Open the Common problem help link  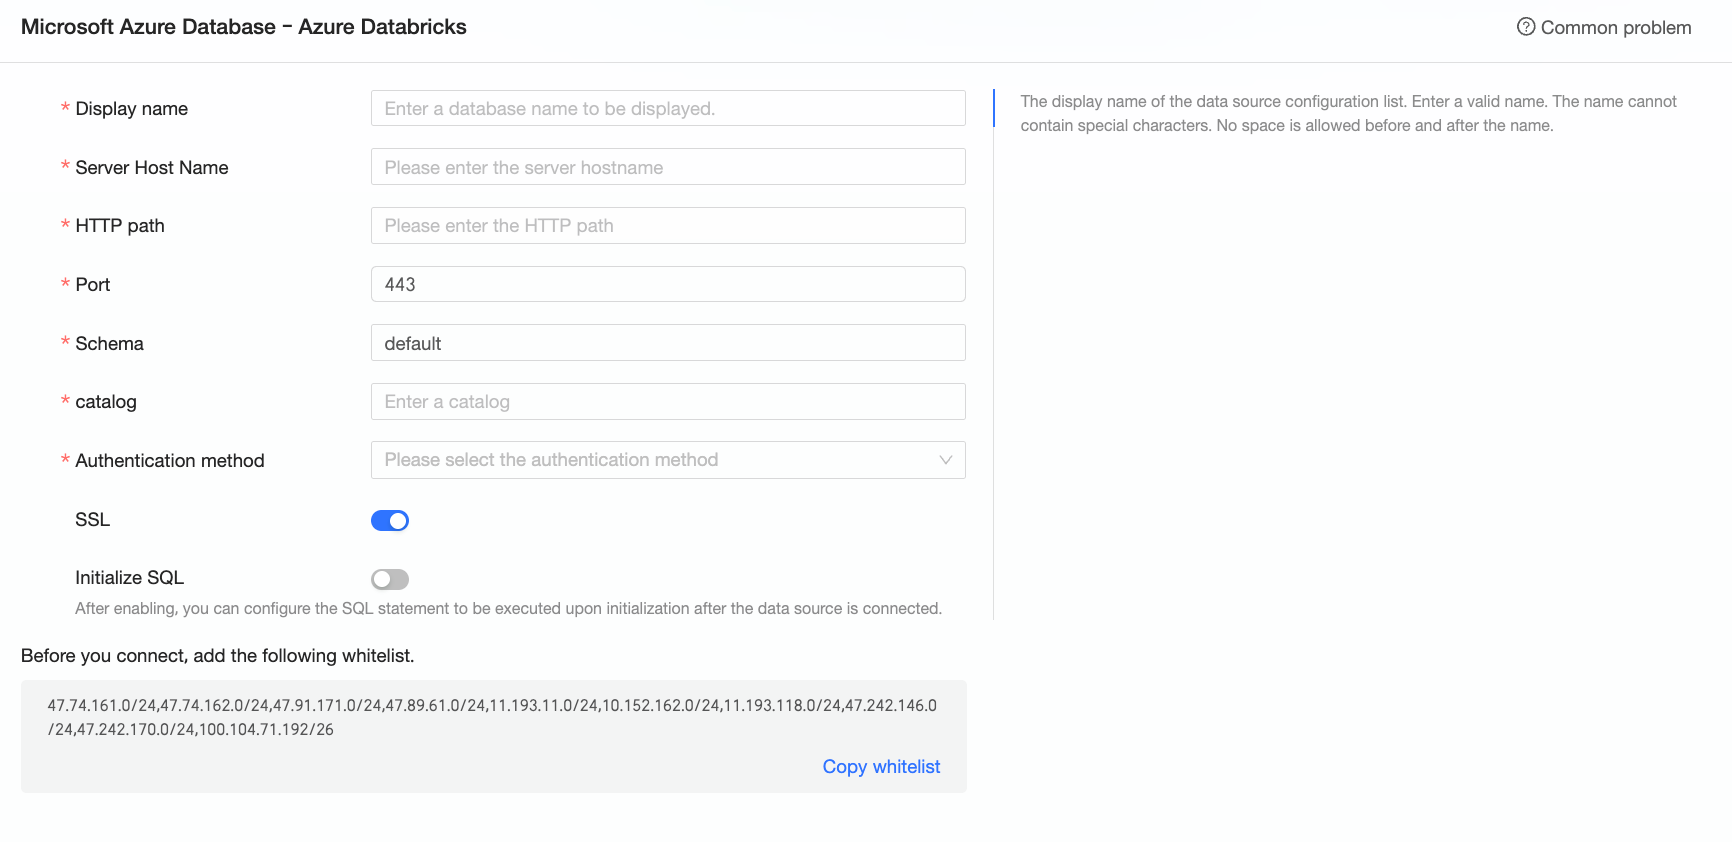[x=1615, y=28]
